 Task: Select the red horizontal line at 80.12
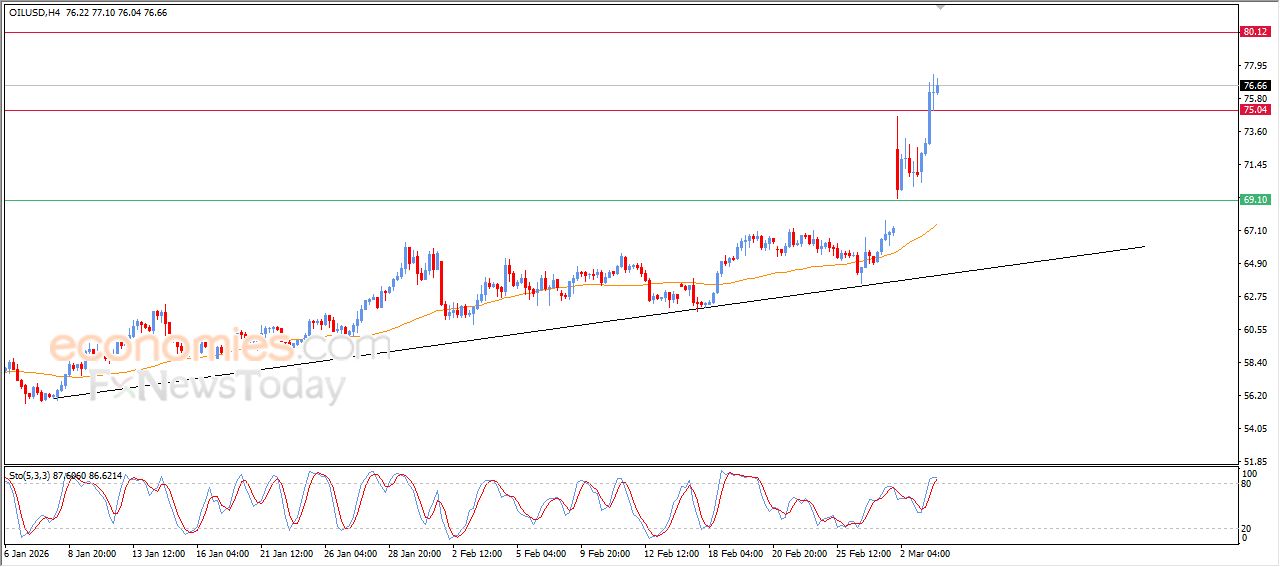pyautogui.click(x=500, y=32)
